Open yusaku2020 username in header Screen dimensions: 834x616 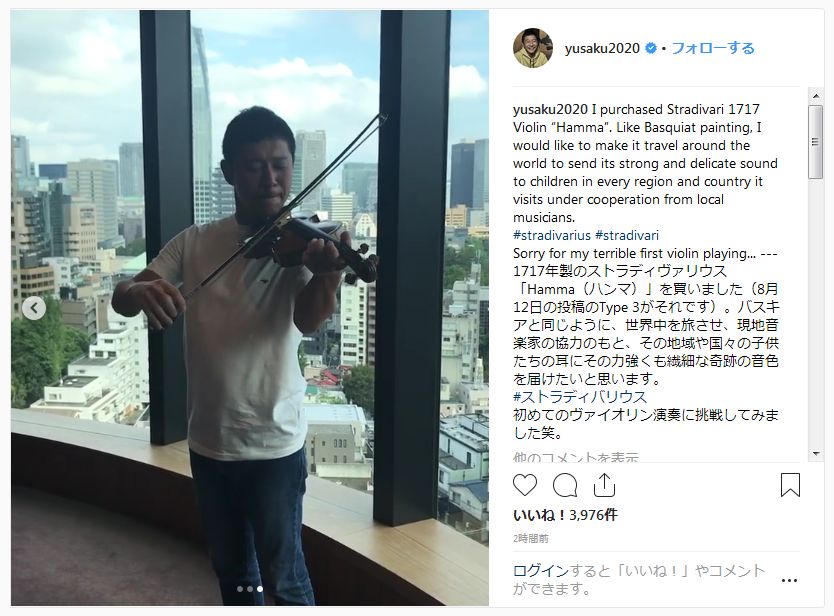click(x=602, y=48)
